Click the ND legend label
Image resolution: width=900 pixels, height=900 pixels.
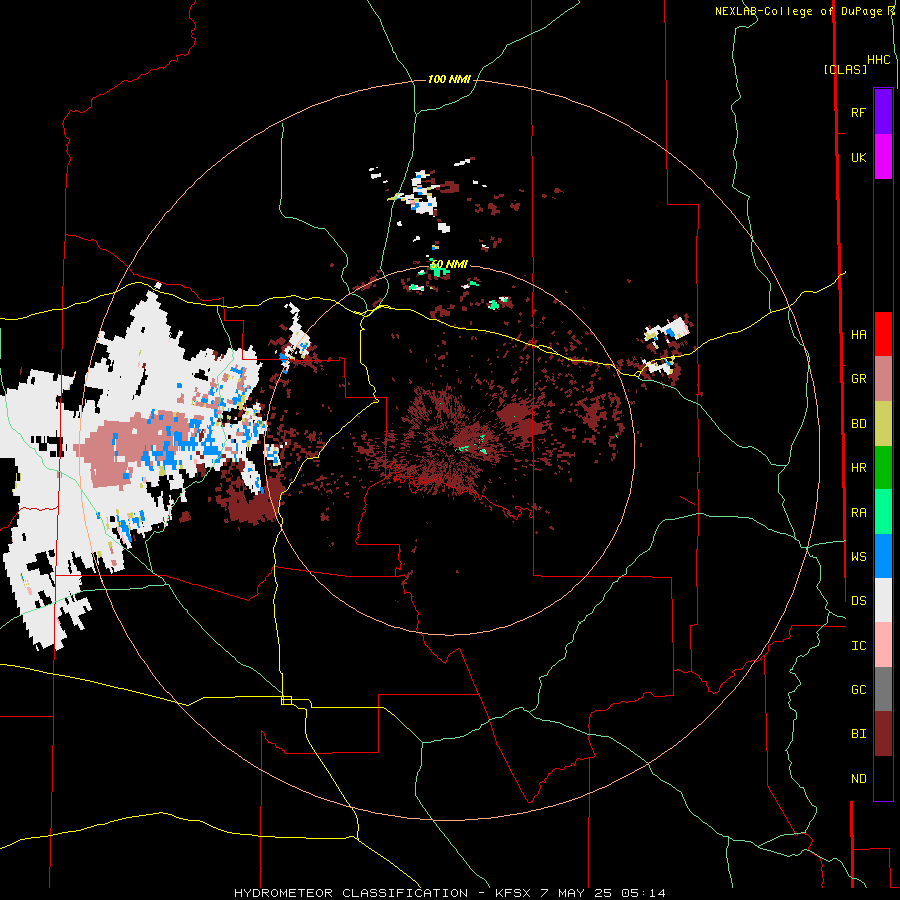[x=858, y=778]
